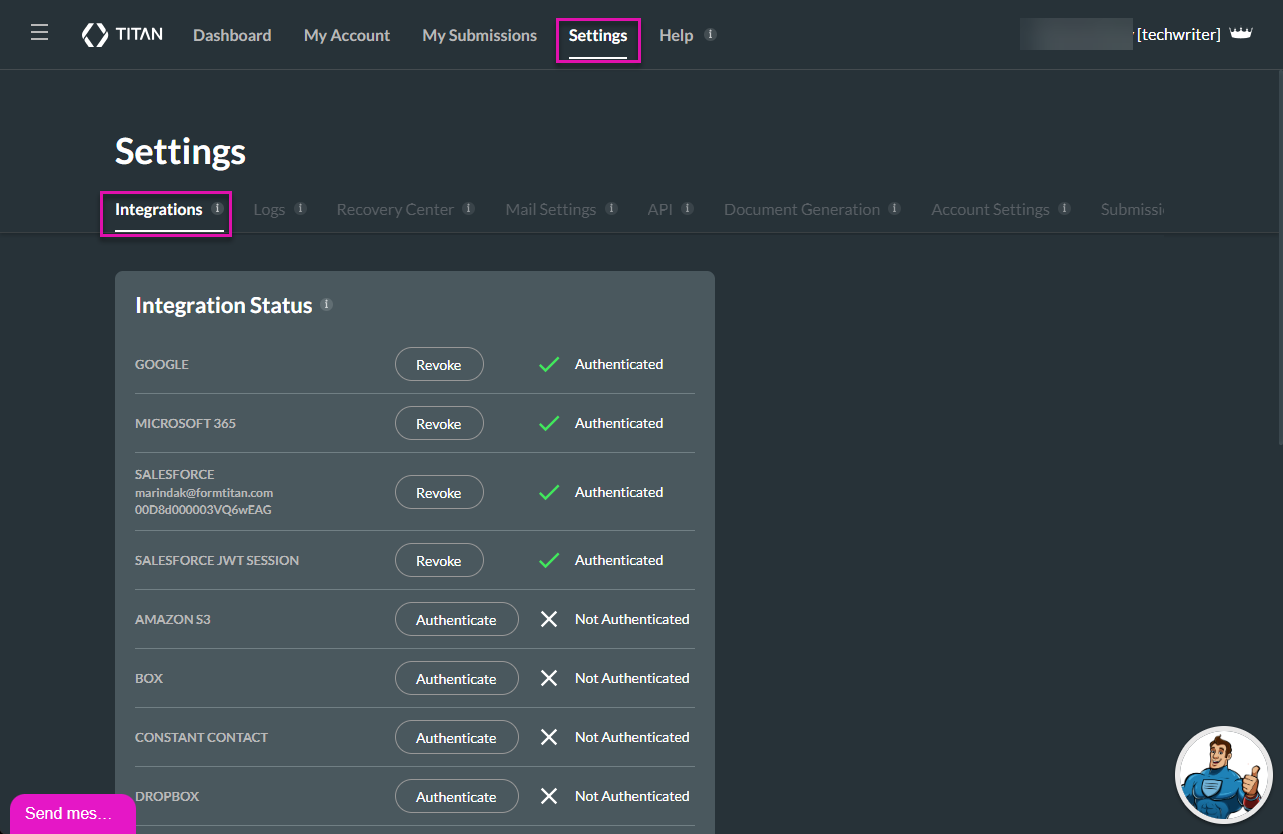1283x834 pixels.
Task: Revoke the Microsoft 365 integration
Action: 439,423
